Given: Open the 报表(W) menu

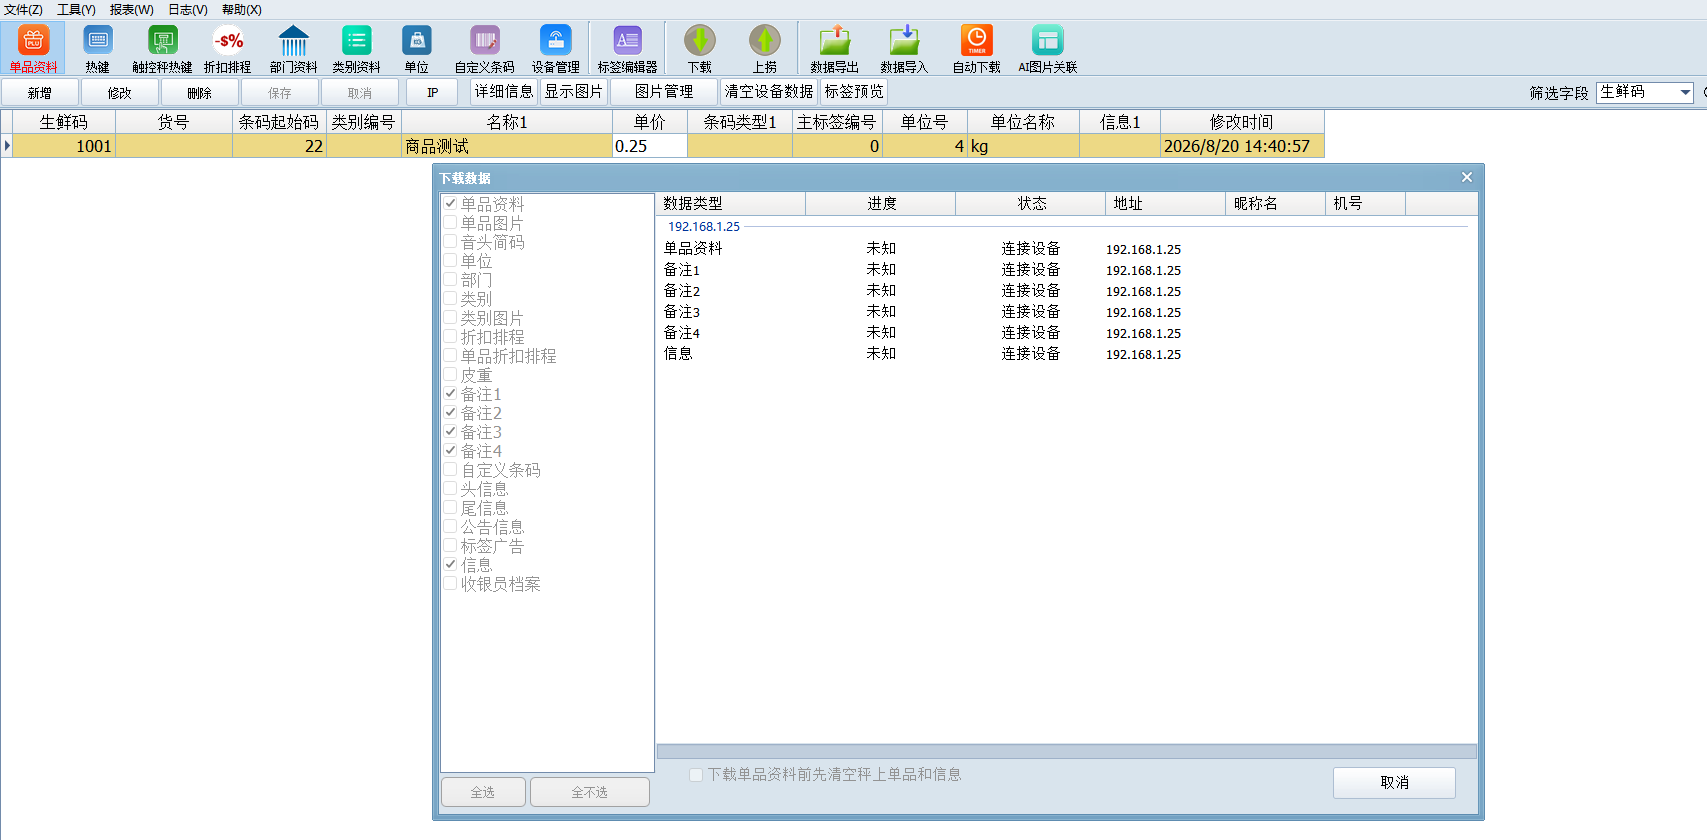Looking at the screenshot, I should (x=131, y=10).
